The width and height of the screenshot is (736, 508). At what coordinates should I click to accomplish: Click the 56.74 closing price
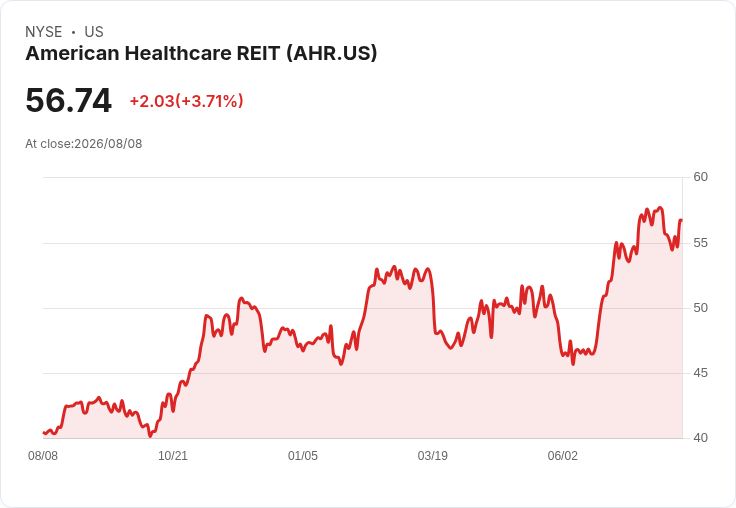click(68, 100)
